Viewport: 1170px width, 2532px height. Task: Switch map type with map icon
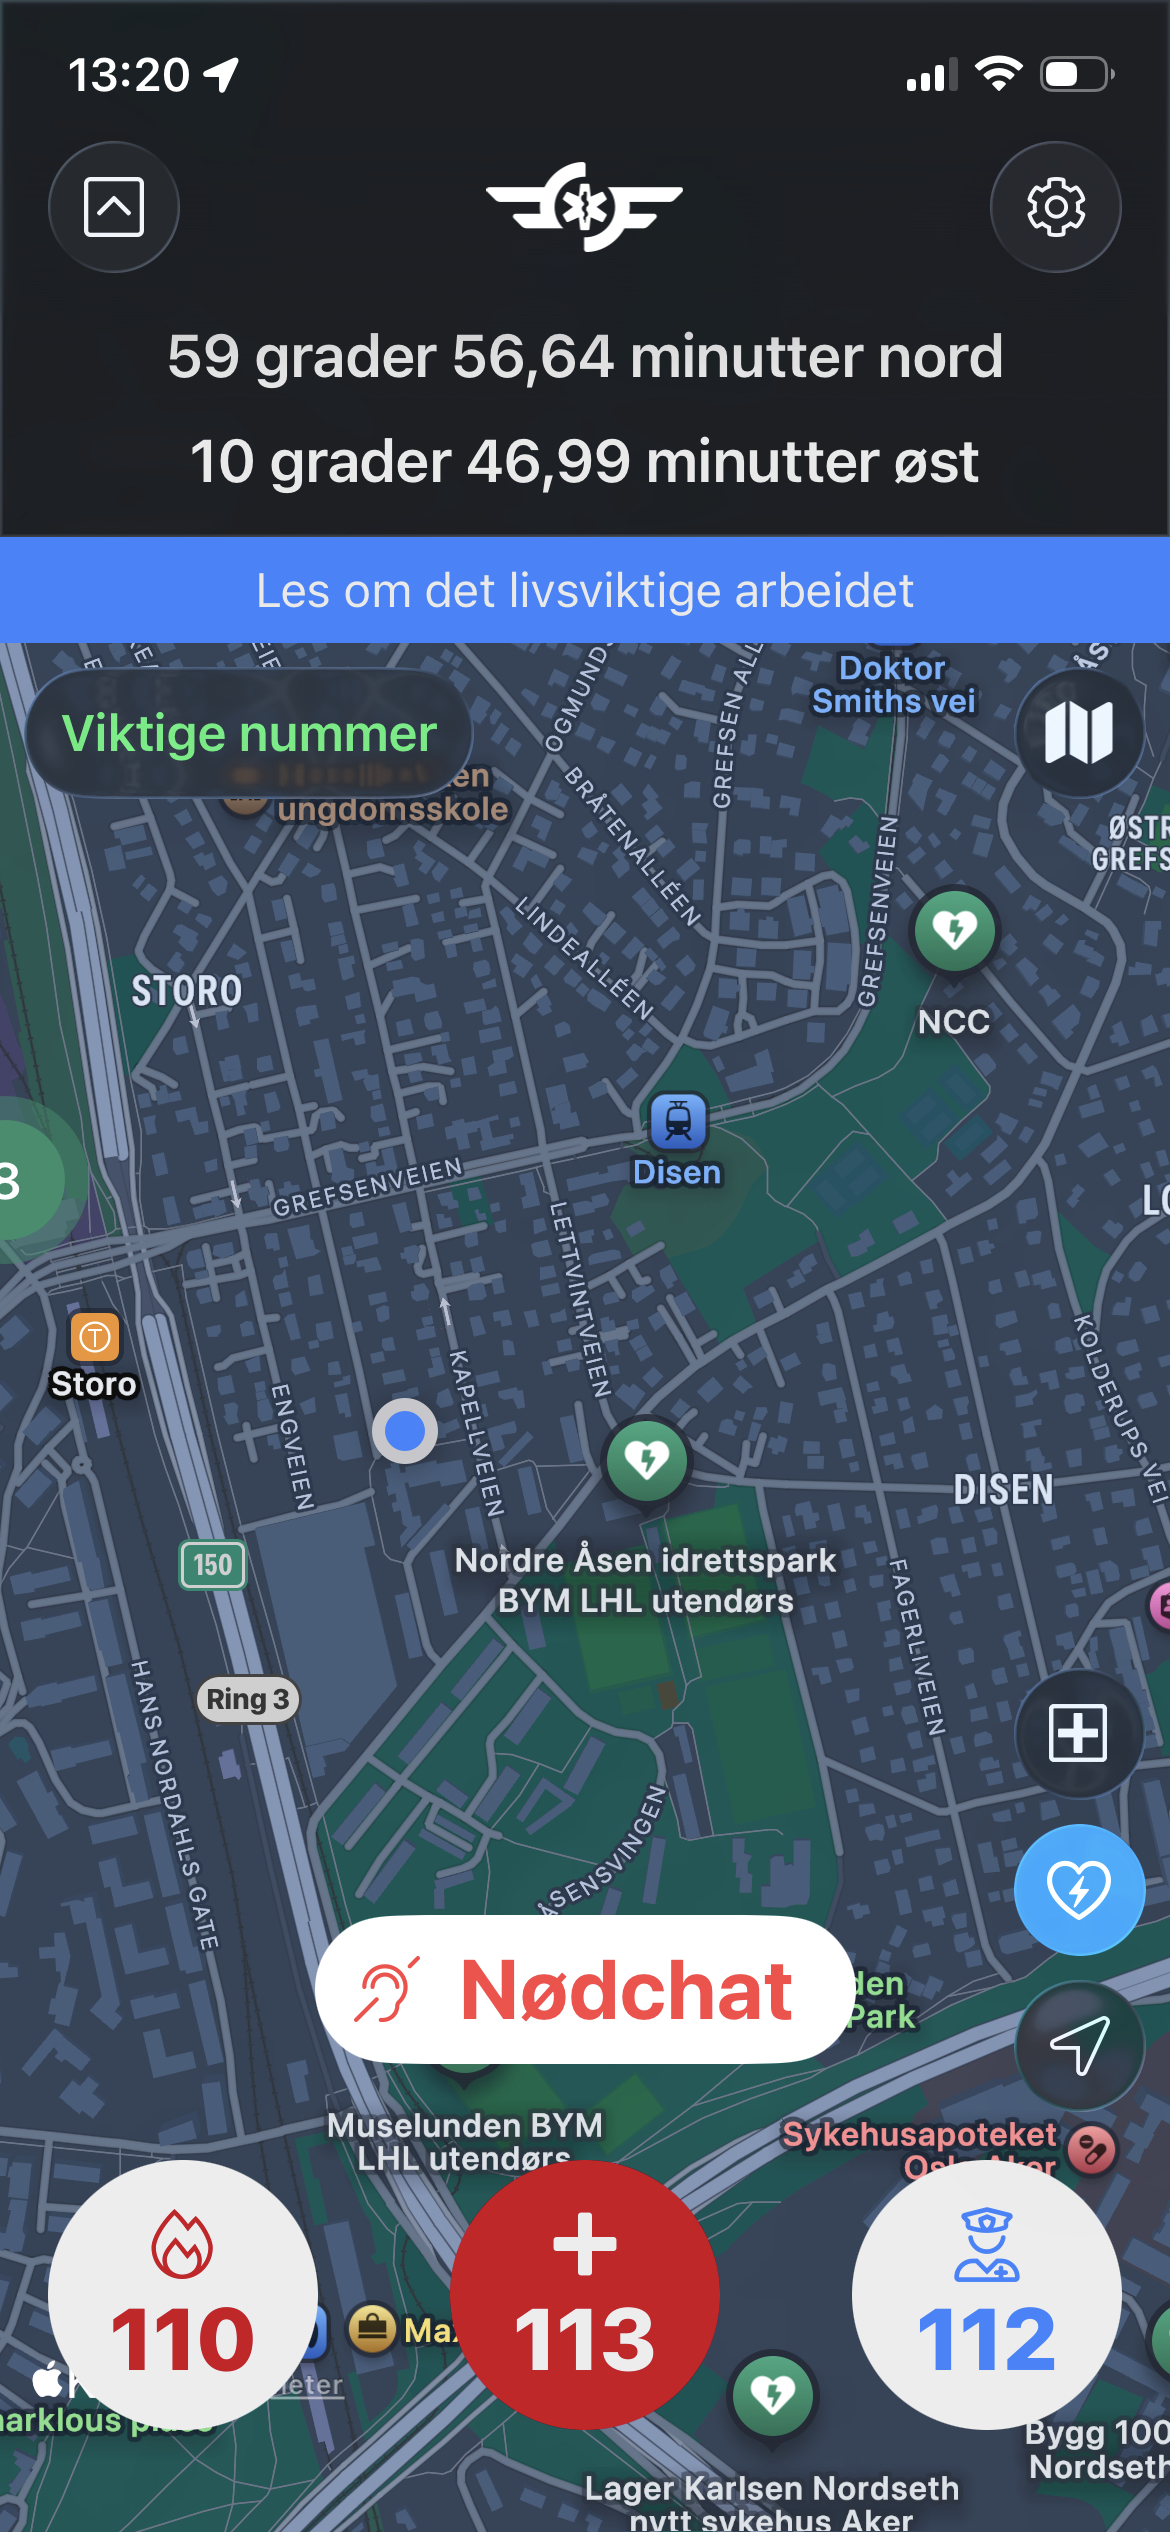[1079, 733]
